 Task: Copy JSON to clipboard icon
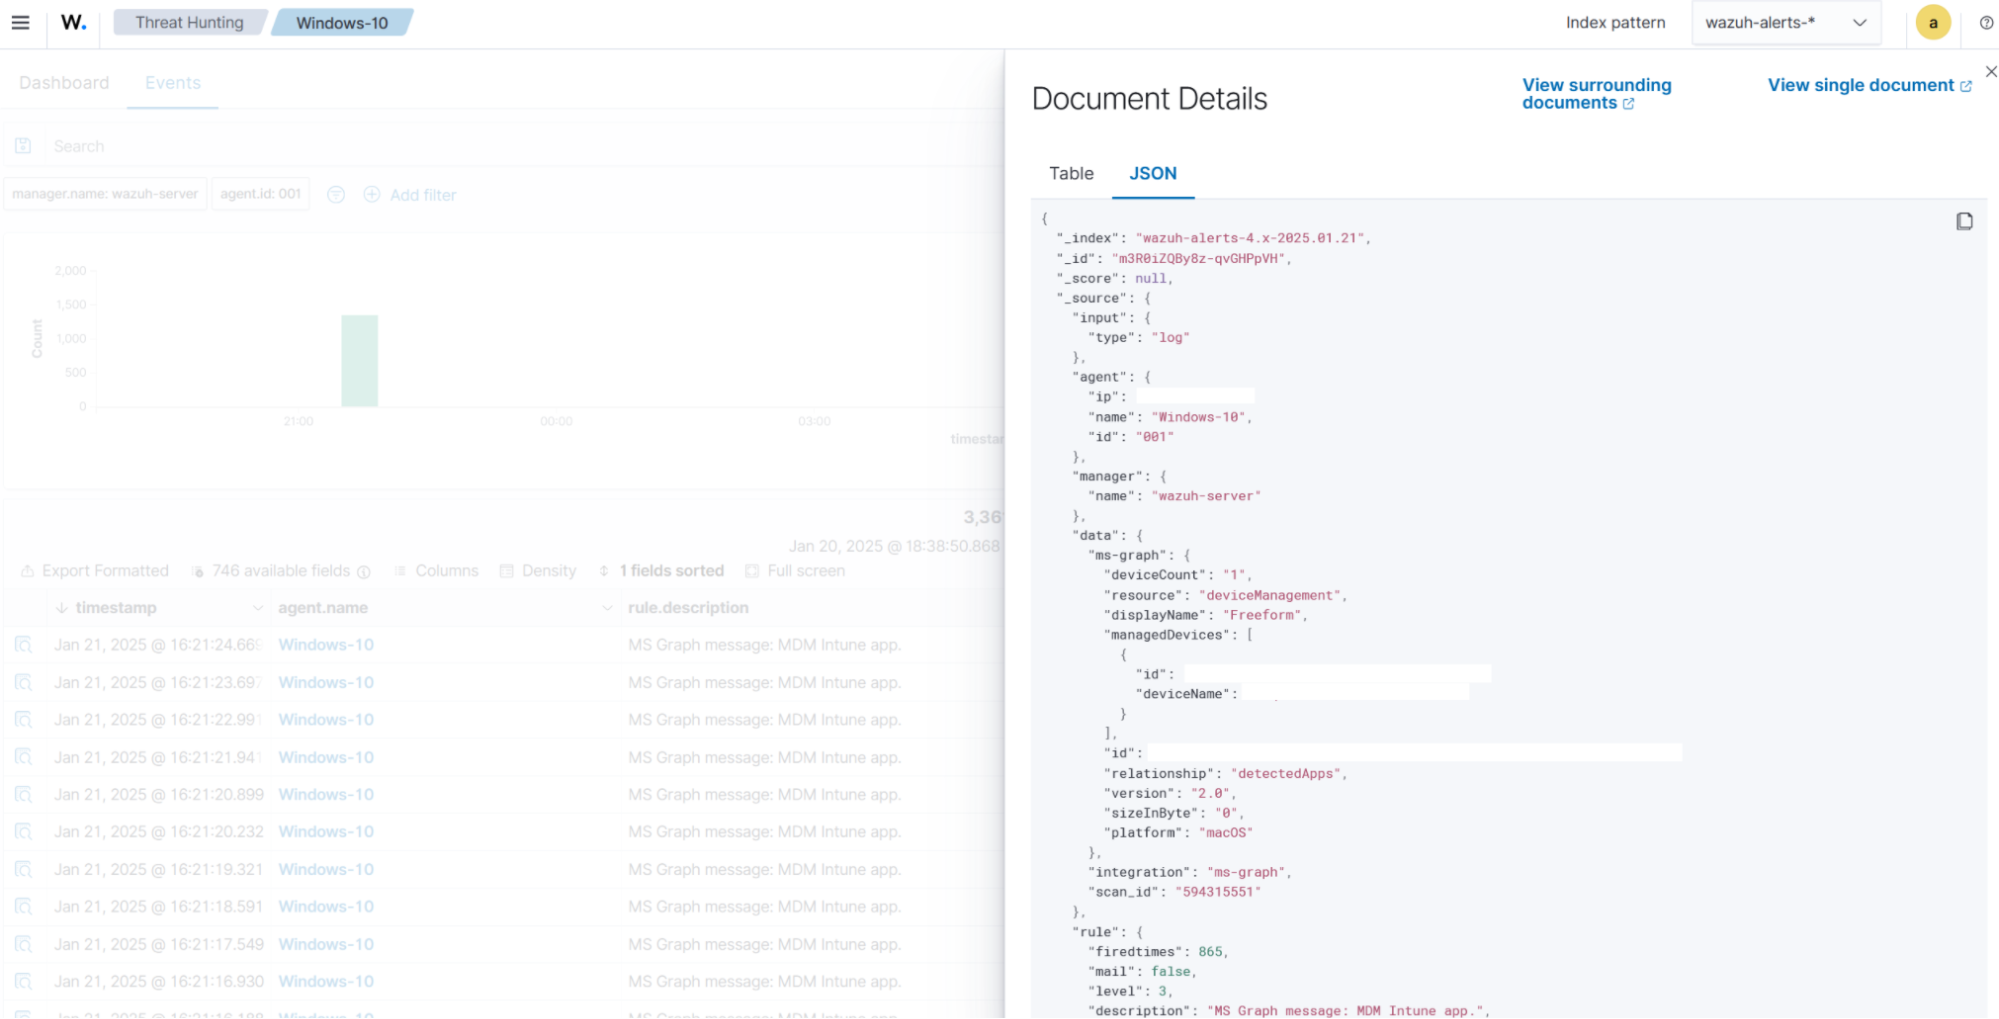tap(1964, 221)
